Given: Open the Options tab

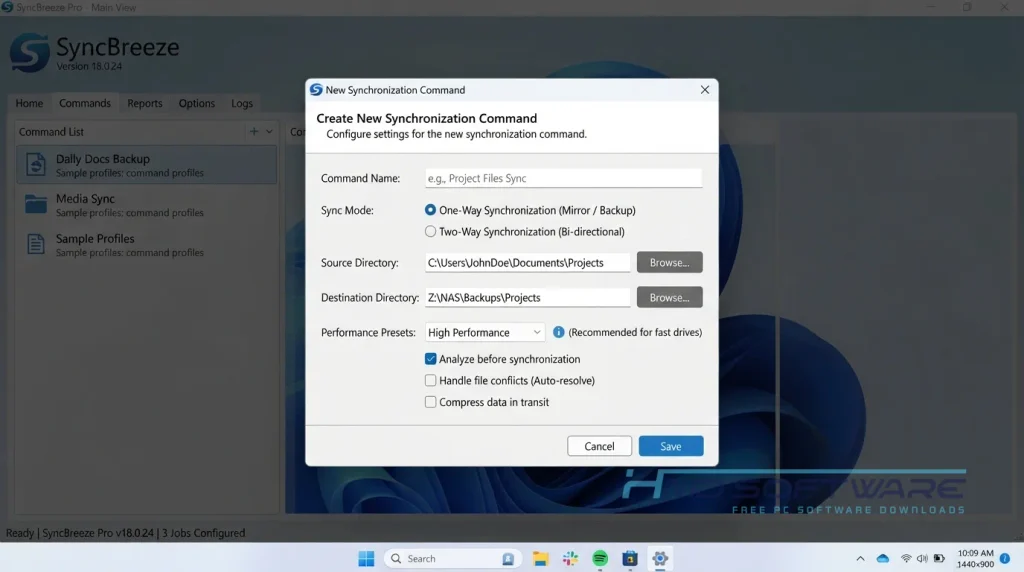Looking at the screenshot, I should [197, 103].
